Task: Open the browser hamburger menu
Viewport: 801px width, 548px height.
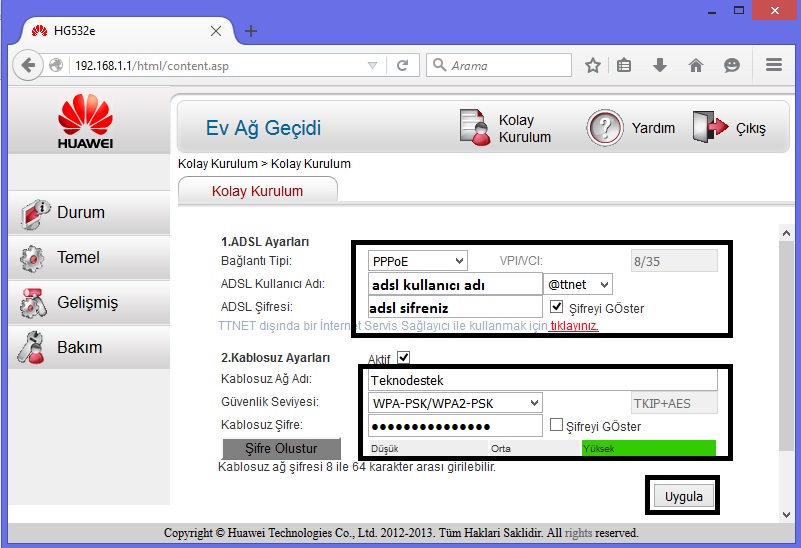Action: point(774,65)
